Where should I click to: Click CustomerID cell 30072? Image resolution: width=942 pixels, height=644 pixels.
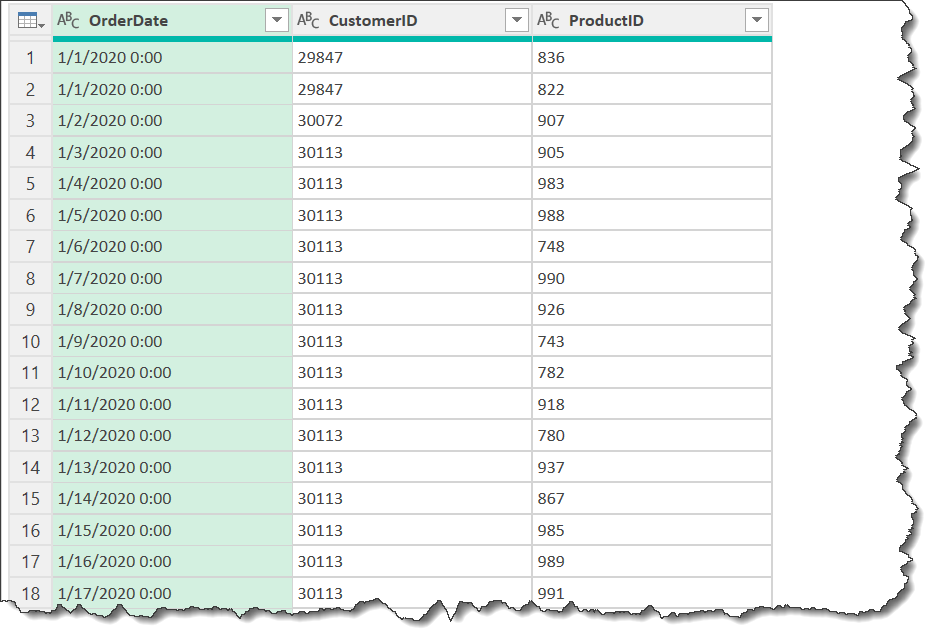click(x=412, y=121)
